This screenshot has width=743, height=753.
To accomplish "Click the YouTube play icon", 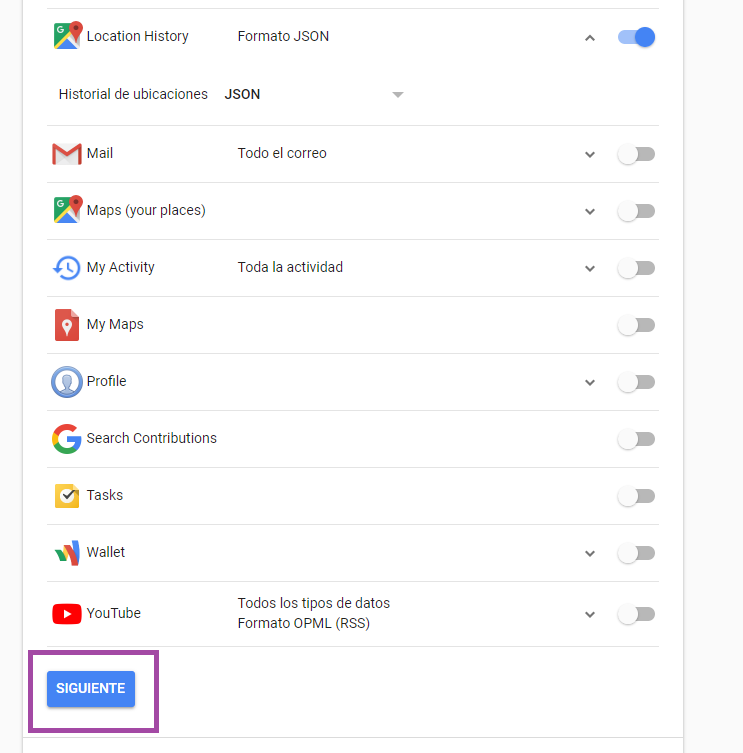I will pyautogui.click(x=67, y=614).
